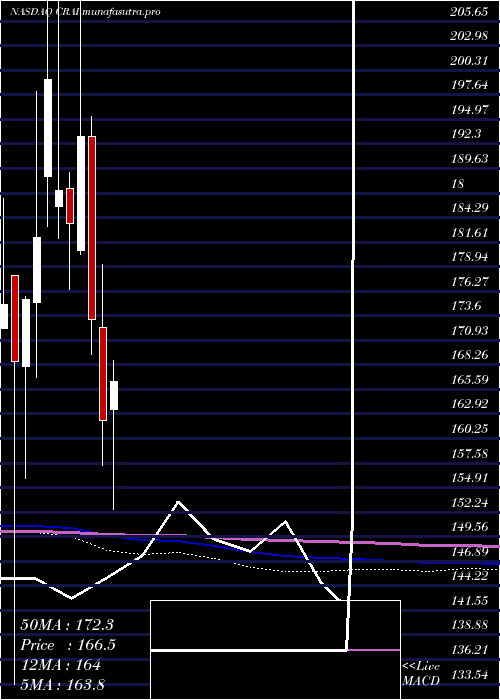Click the large white candle near 197.64
The height and width of the screenshot is (700, 500).
pyautogui.click(x=48, y=128)
